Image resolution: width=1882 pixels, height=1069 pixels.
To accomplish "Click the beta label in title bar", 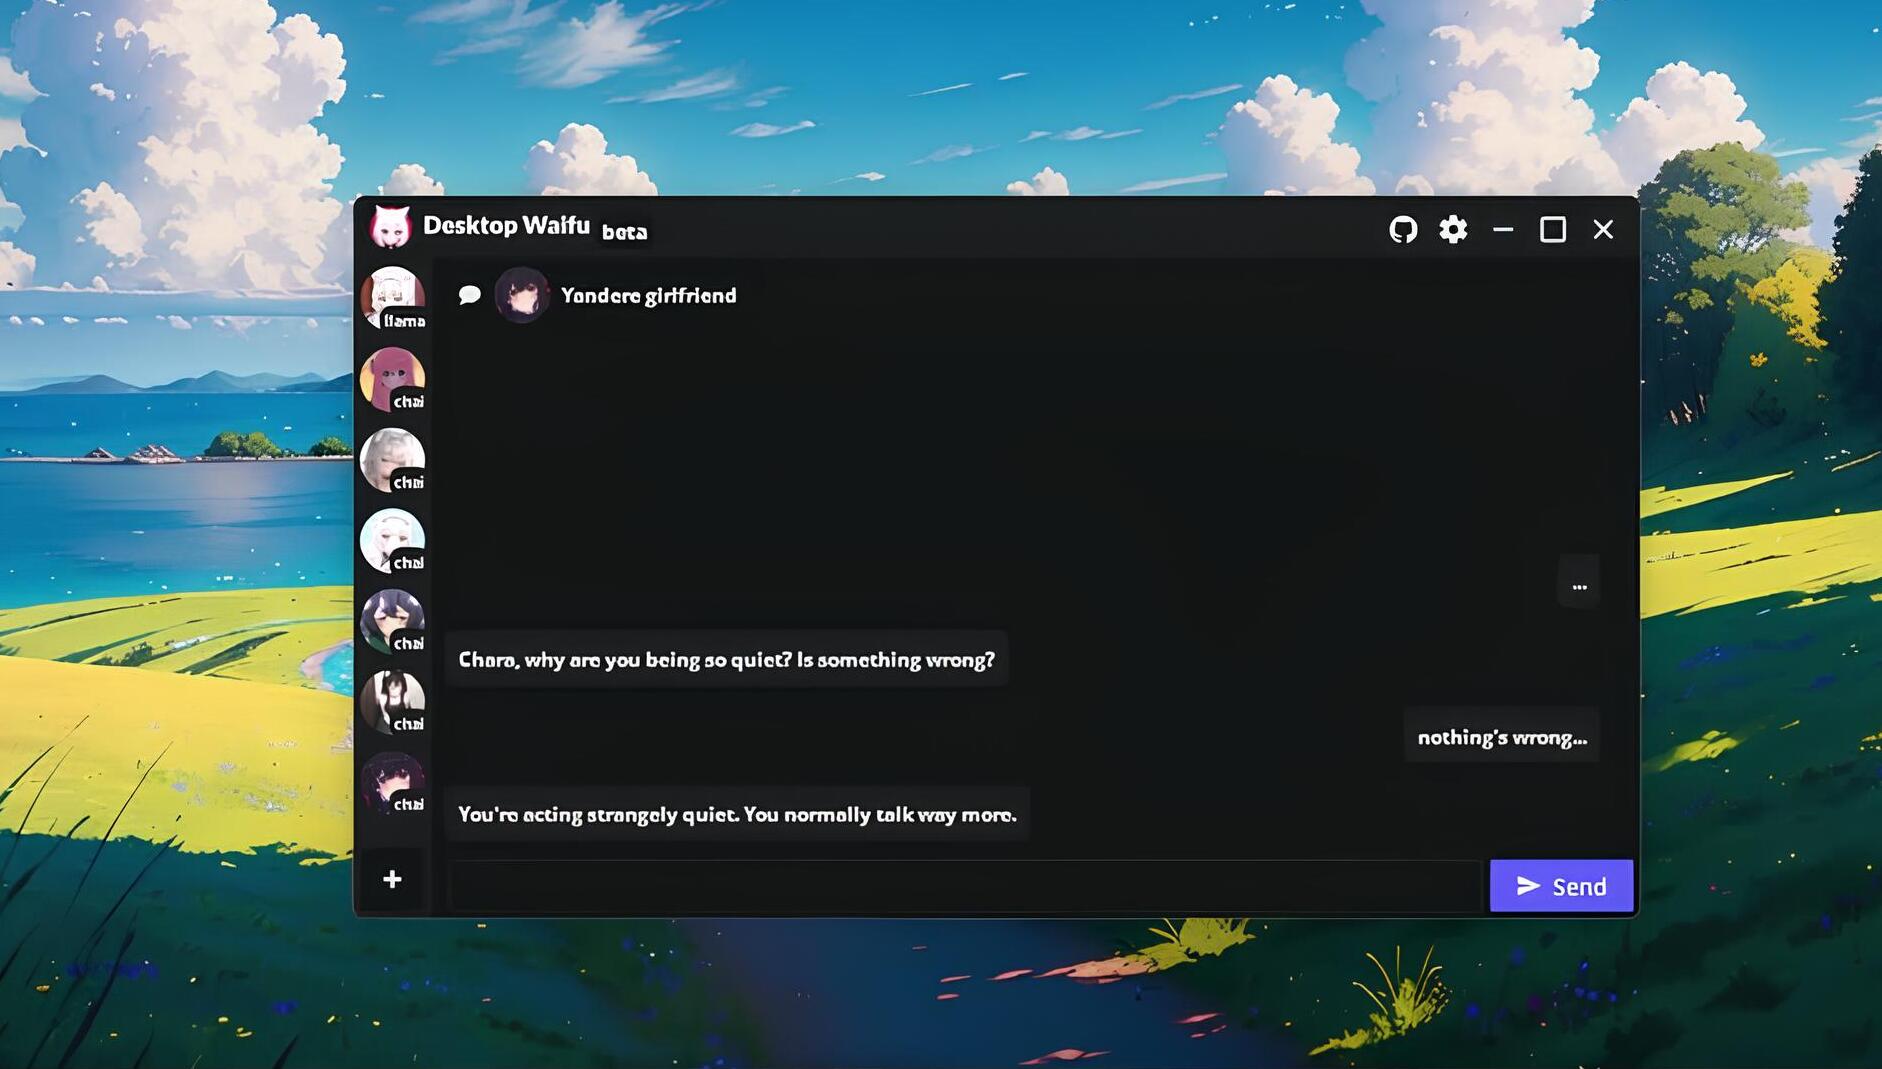I will click(x=625, y=232).
